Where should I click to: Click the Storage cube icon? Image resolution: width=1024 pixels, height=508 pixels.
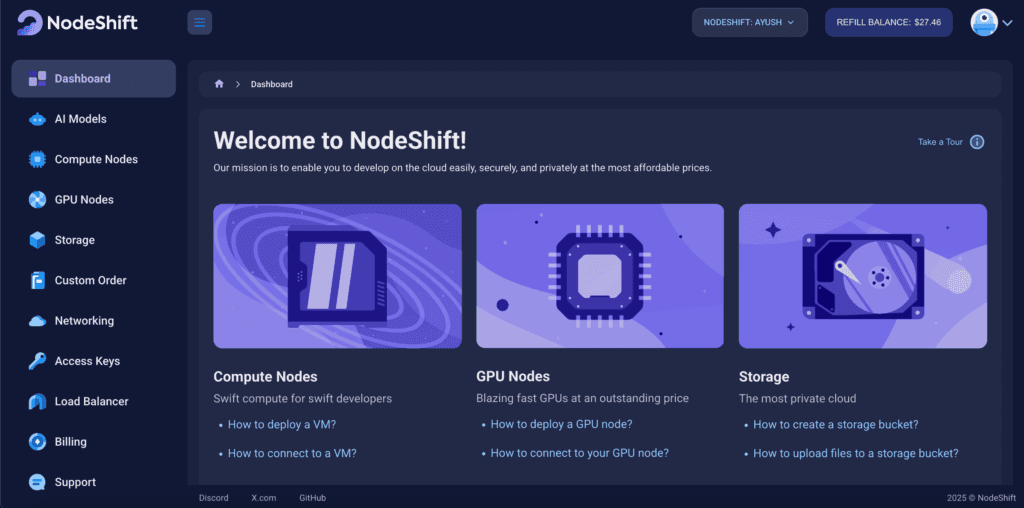point(38,240)
